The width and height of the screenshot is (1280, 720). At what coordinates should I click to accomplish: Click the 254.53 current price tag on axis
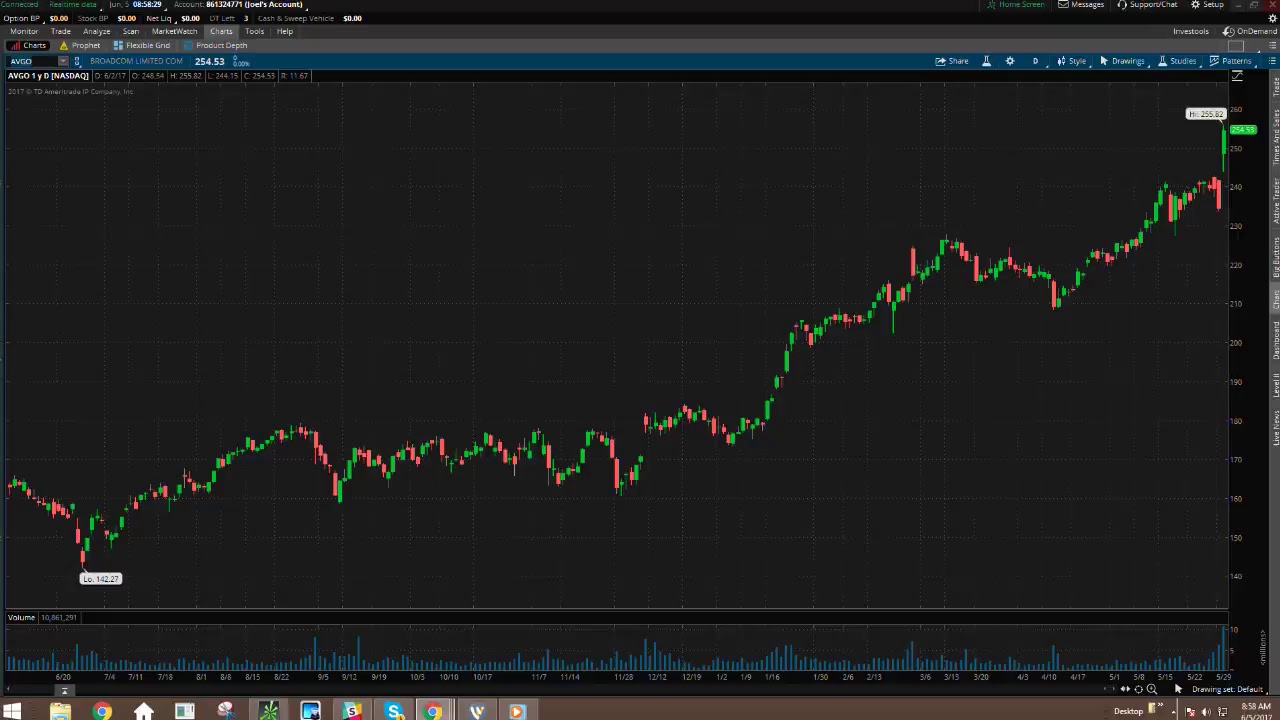coord(1243,130)
